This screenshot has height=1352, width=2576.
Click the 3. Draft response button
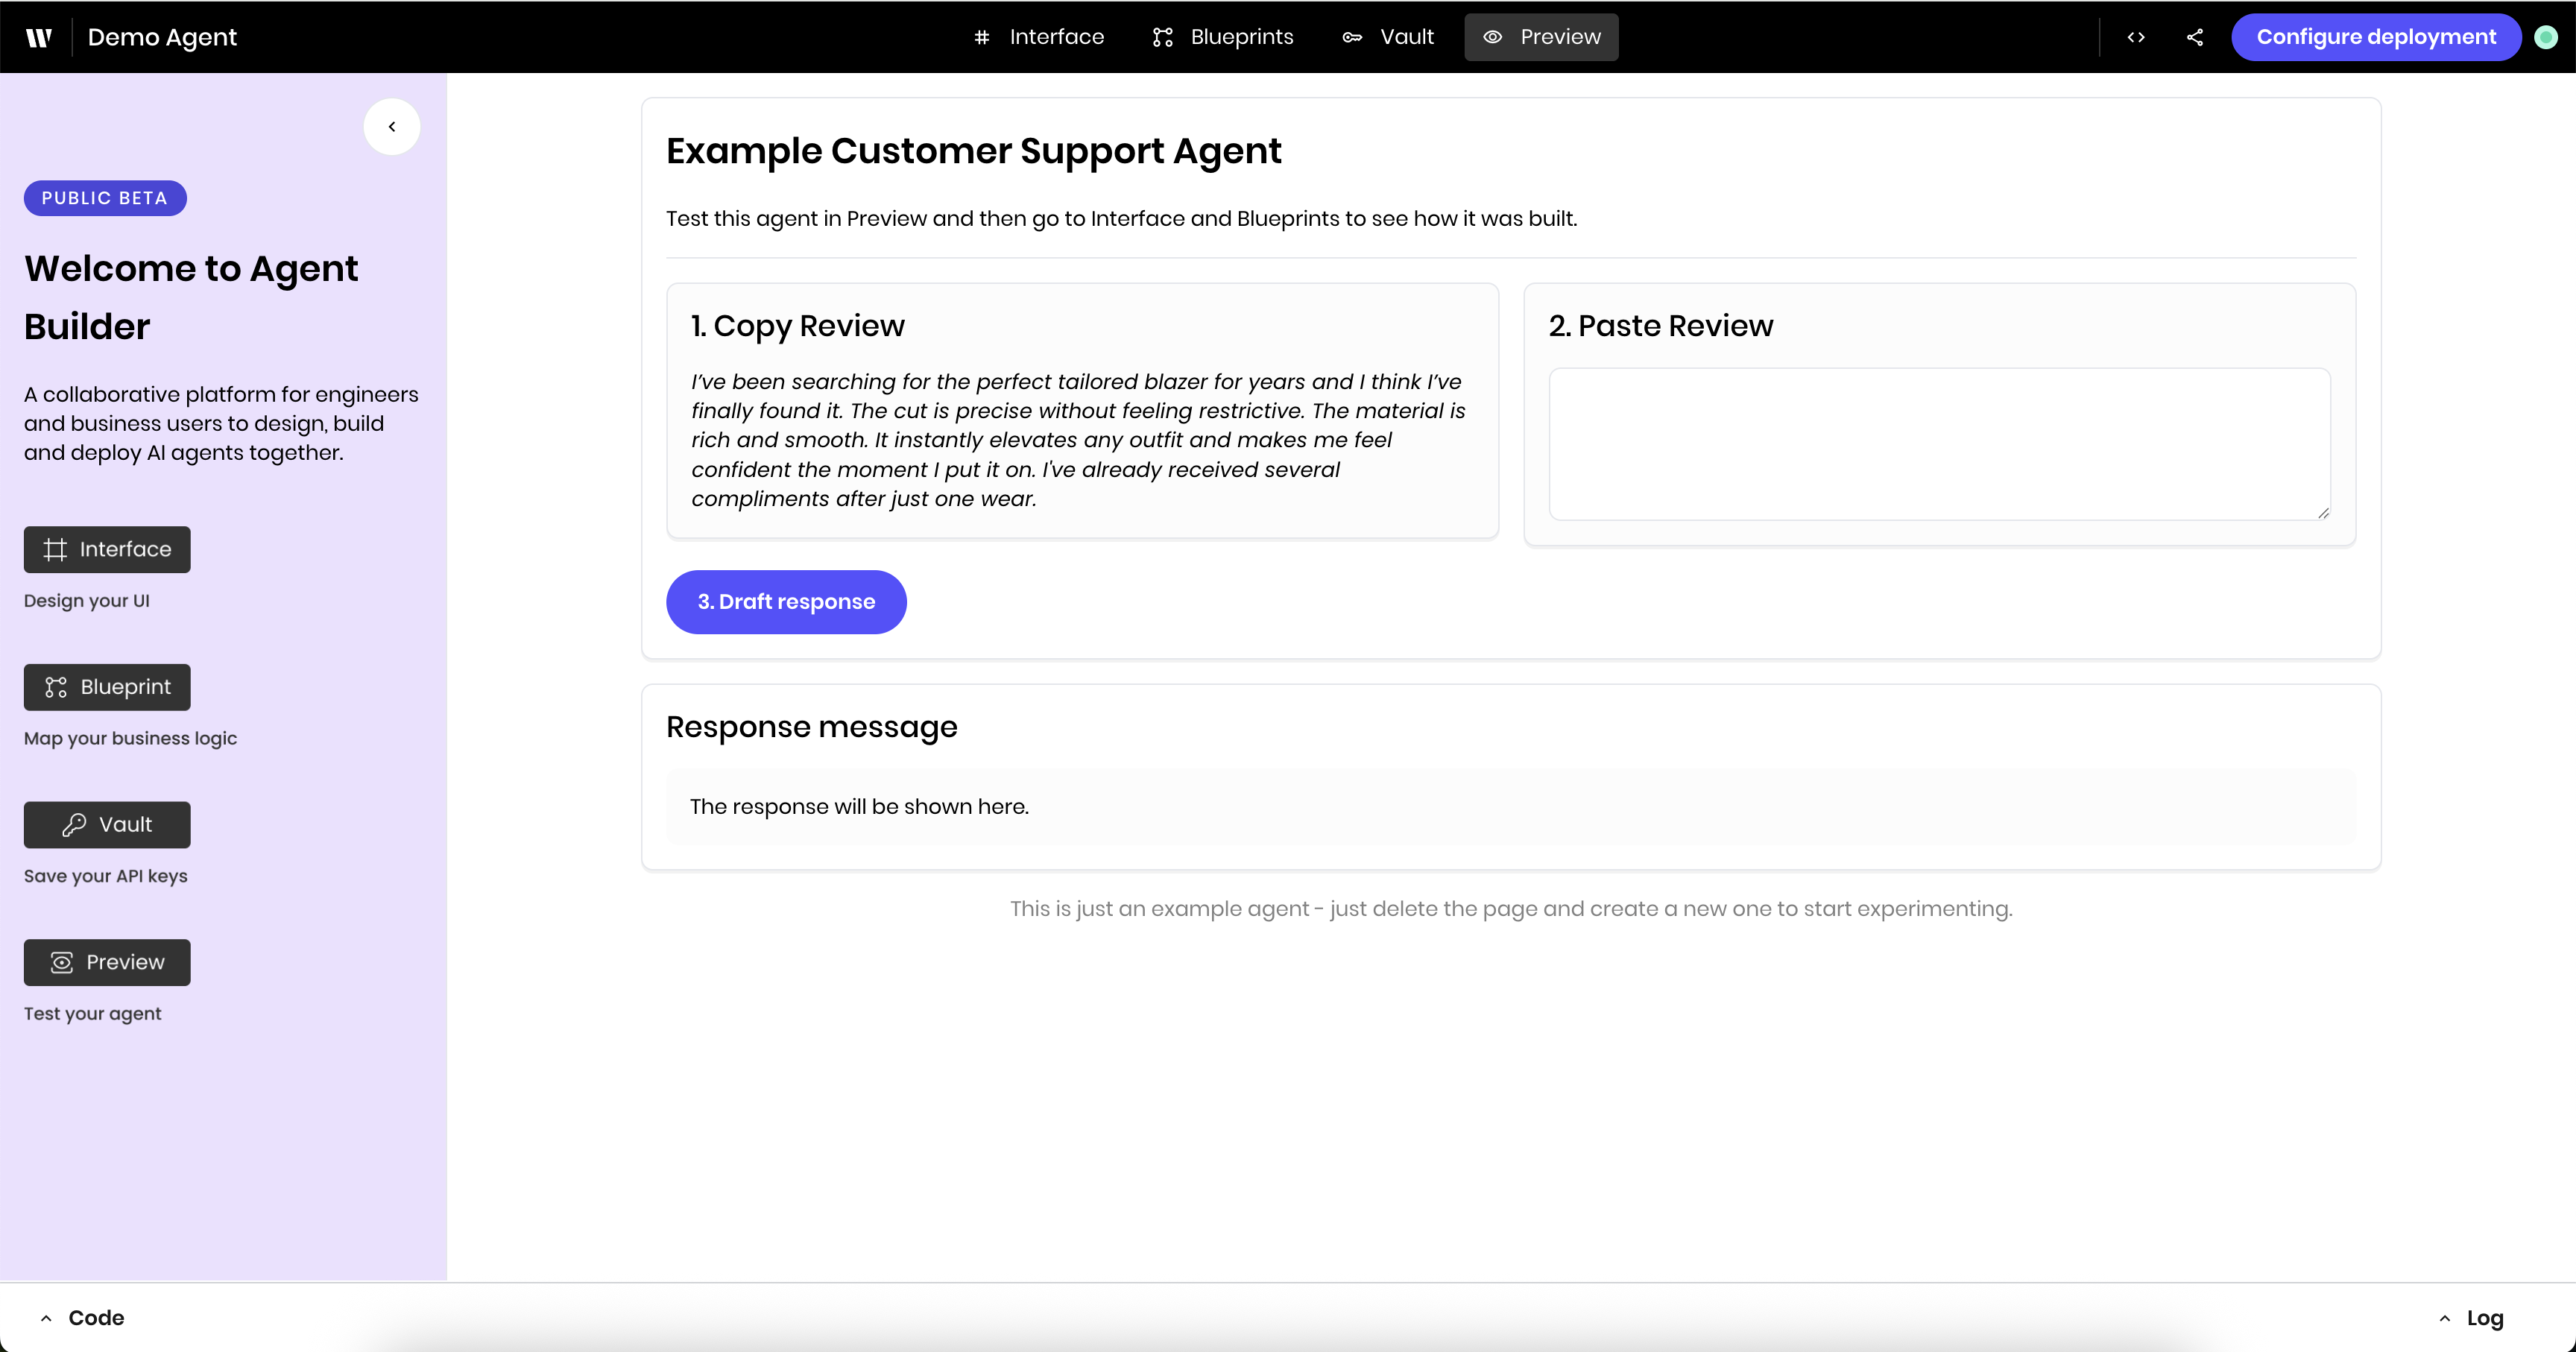786,602
